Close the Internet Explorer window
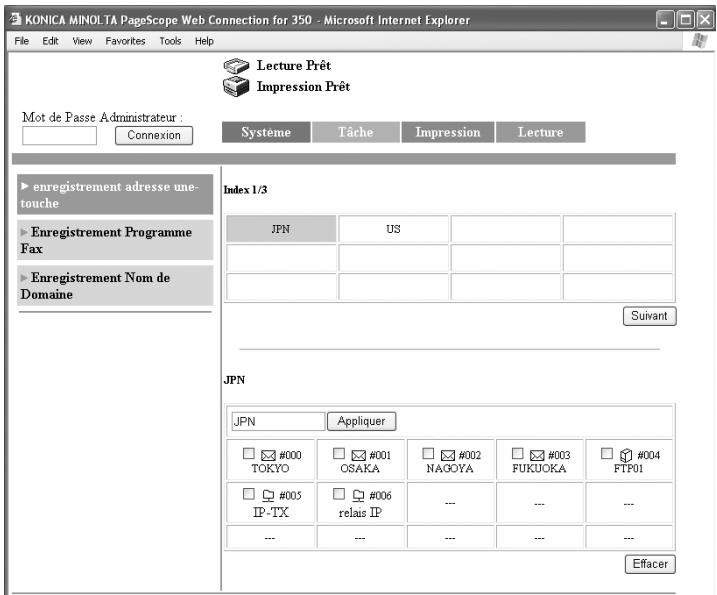This screenshot has width=717, height=595. click(705, 20)
